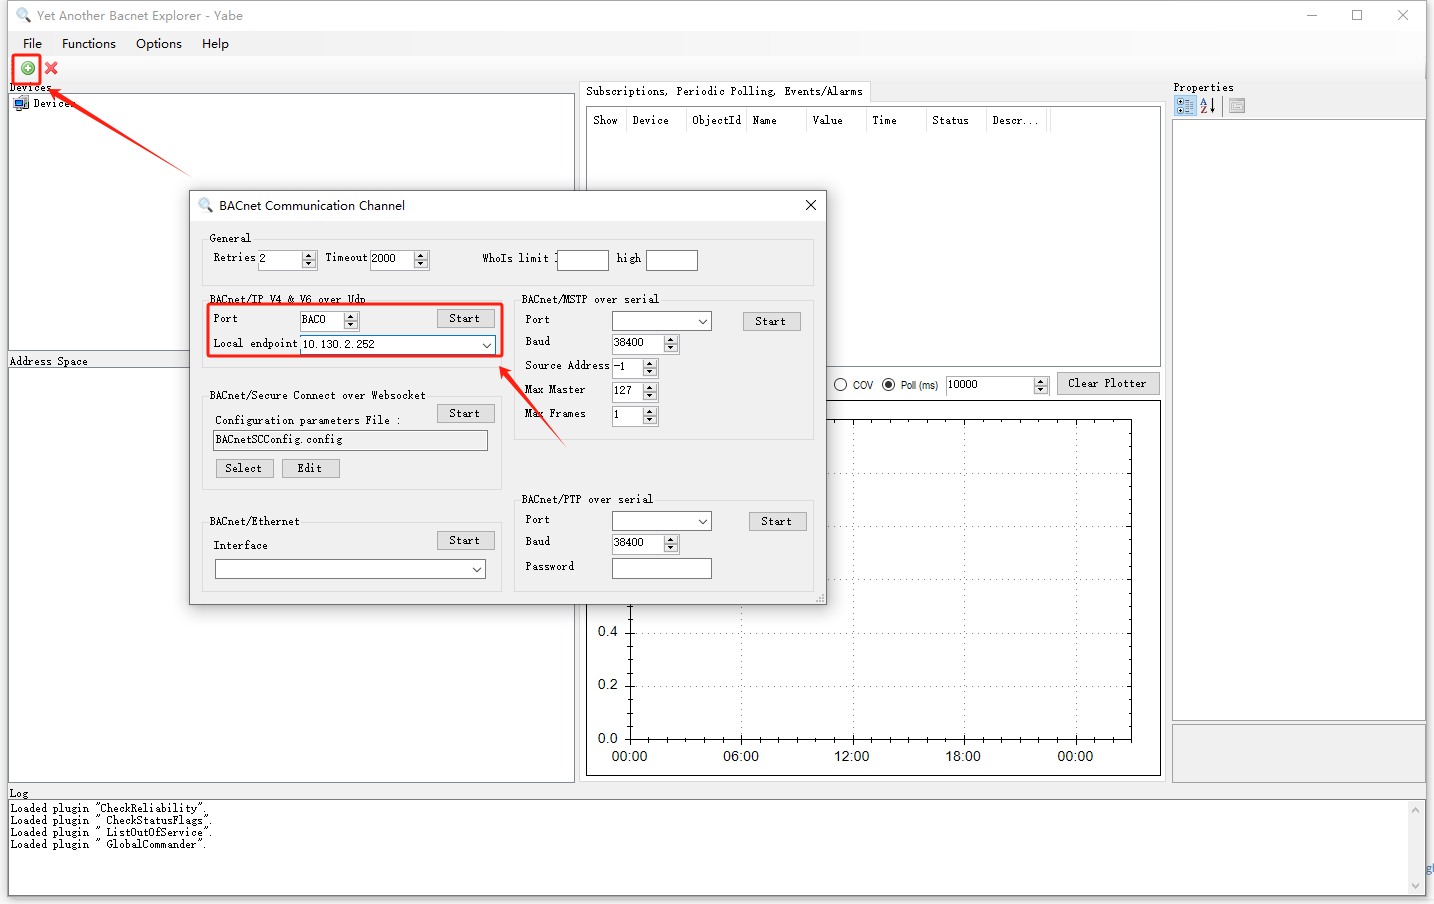The width and height of the screenshot is (1434, 904).
Task: Click the WhoIs limit low field
Action: pos(582,260)
